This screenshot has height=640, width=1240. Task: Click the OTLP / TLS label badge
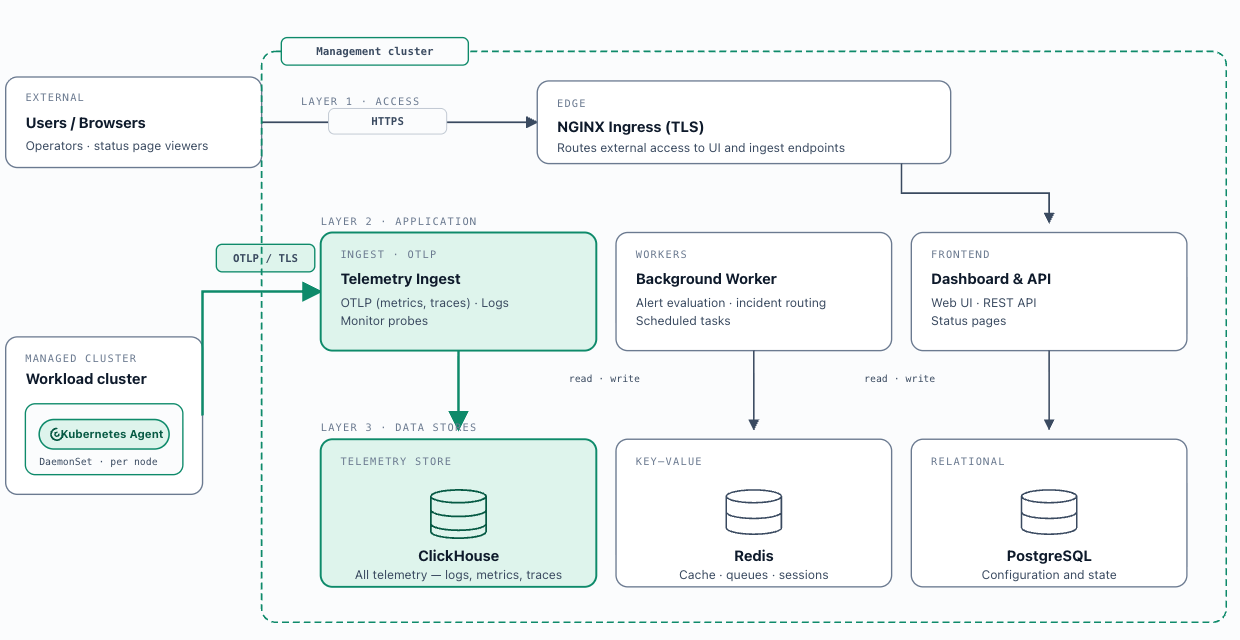tap(265, 258)
